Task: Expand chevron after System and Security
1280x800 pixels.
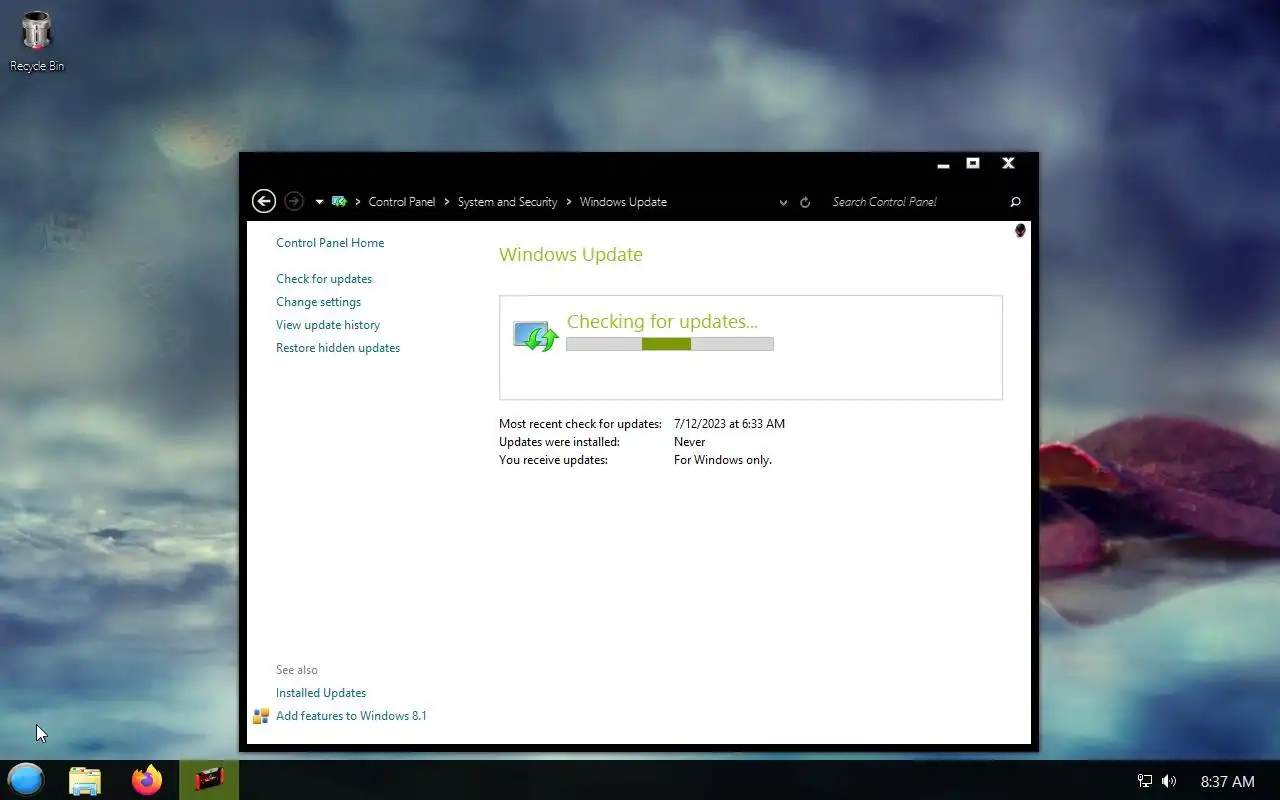Action: pyautogui.click(x=569, y=202)
